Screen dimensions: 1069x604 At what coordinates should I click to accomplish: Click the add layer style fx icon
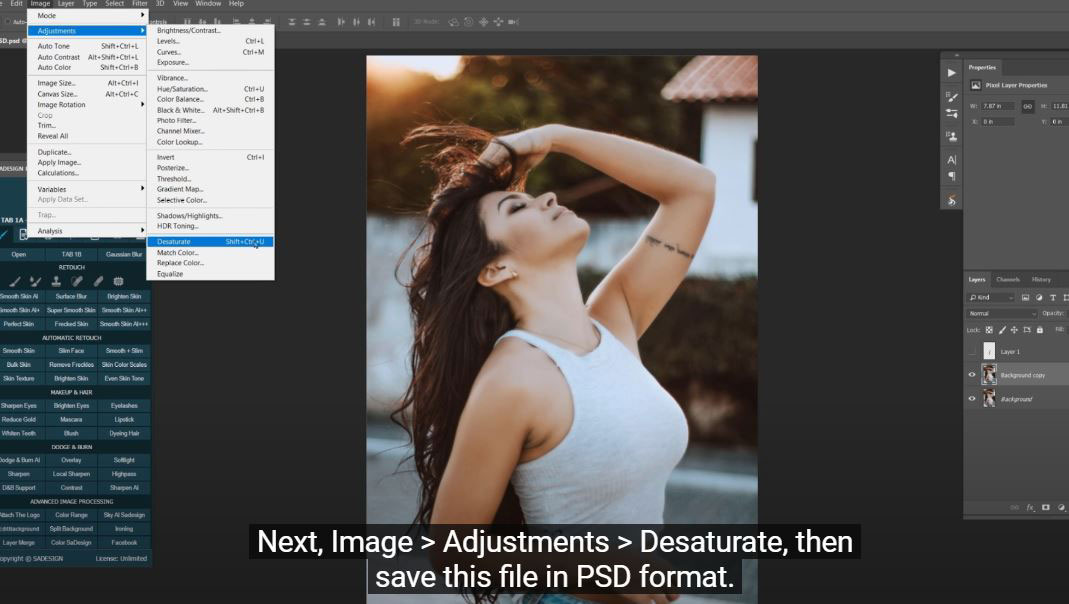pos(1030,507)
